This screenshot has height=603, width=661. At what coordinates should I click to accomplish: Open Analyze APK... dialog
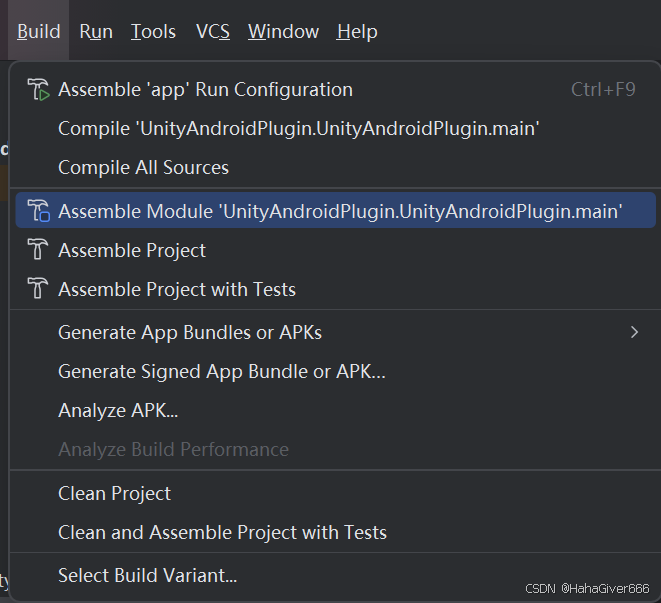(x=336, y=410)
